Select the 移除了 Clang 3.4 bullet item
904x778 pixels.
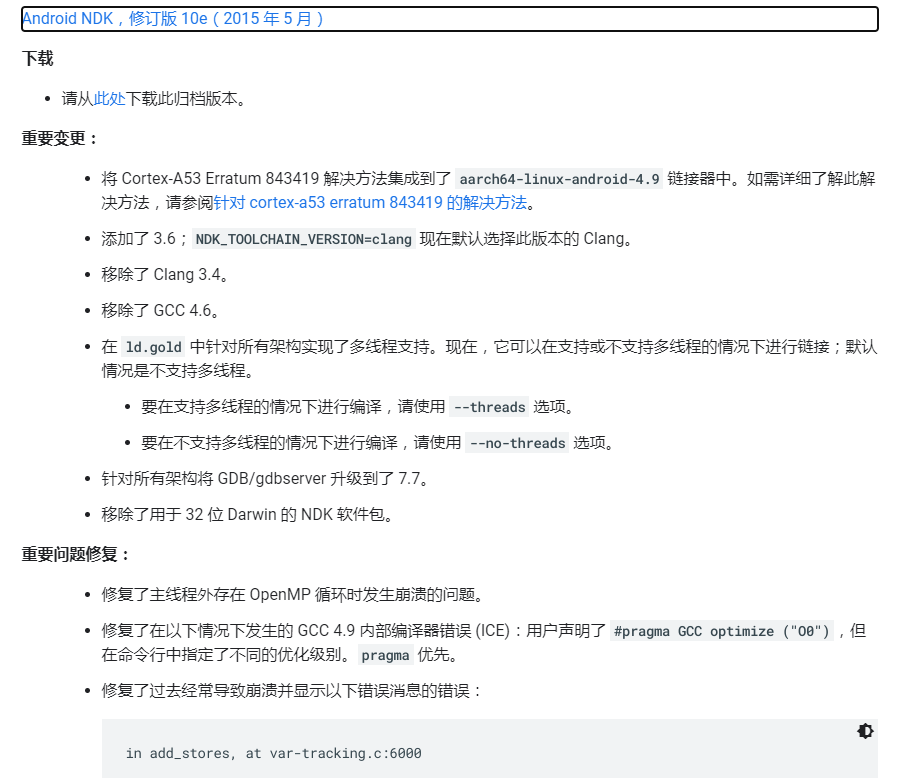[x=160, y=275]
